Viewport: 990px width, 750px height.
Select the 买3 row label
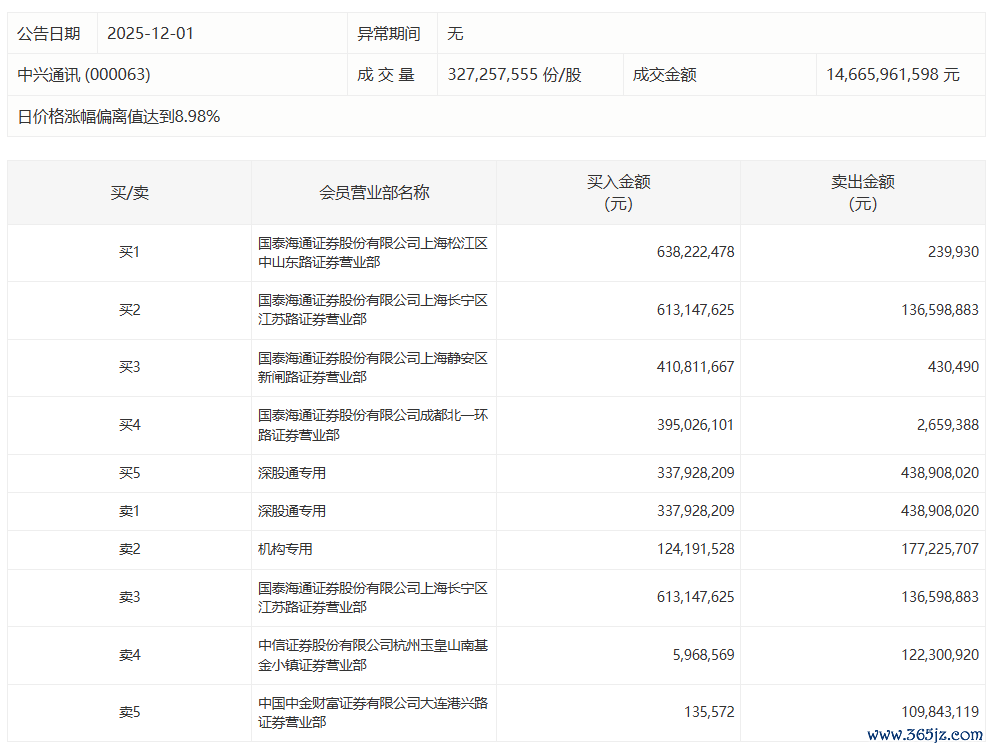coord(129,367)
